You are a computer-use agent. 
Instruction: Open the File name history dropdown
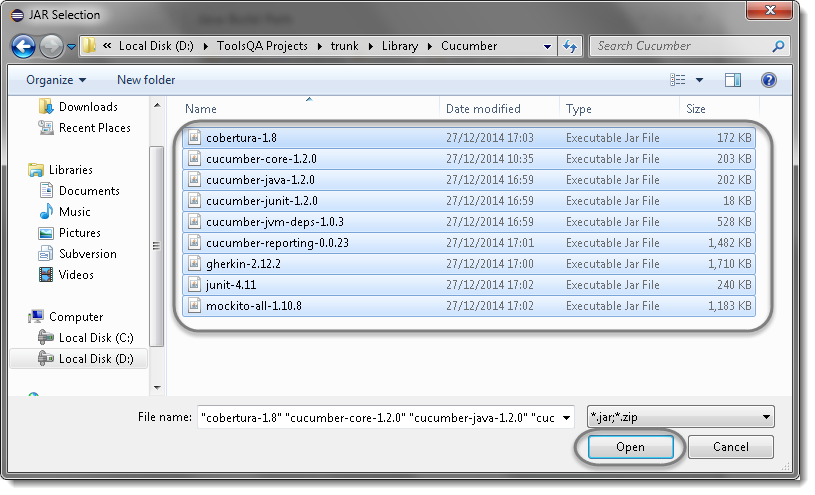(567, 418)
